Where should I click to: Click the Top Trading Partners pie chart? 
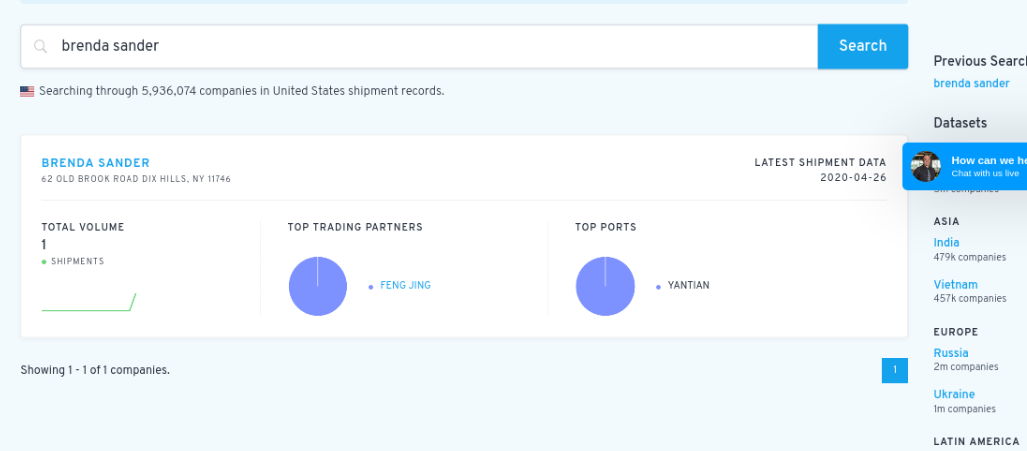point(318,286)
